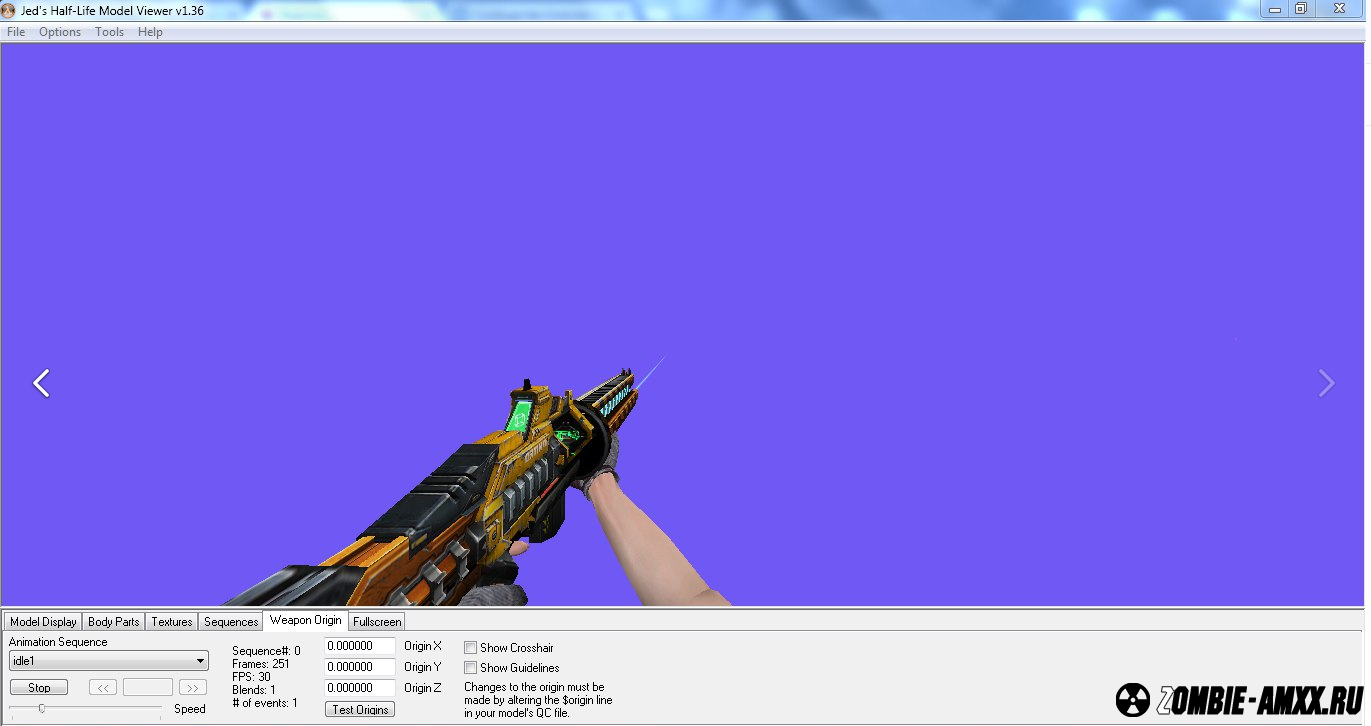1371x726 pixels.
Task: Click the 'Sequence#: 0' info text
Action: click(266, 651)
